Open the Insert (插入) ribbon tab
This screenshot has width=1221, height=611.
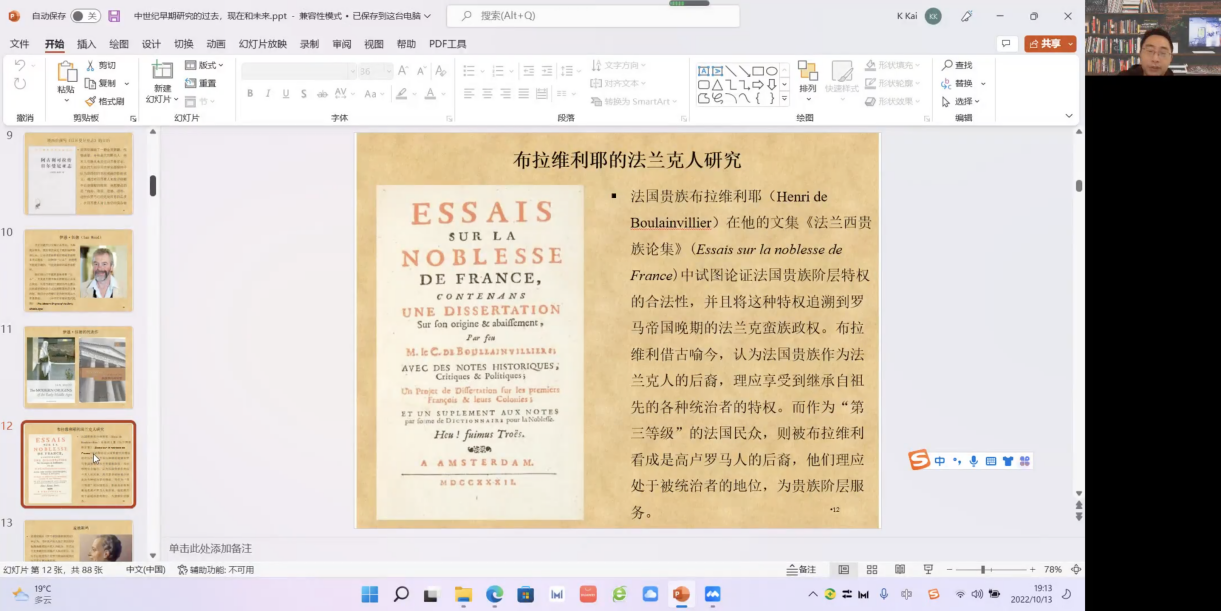(x=86, y=44)
